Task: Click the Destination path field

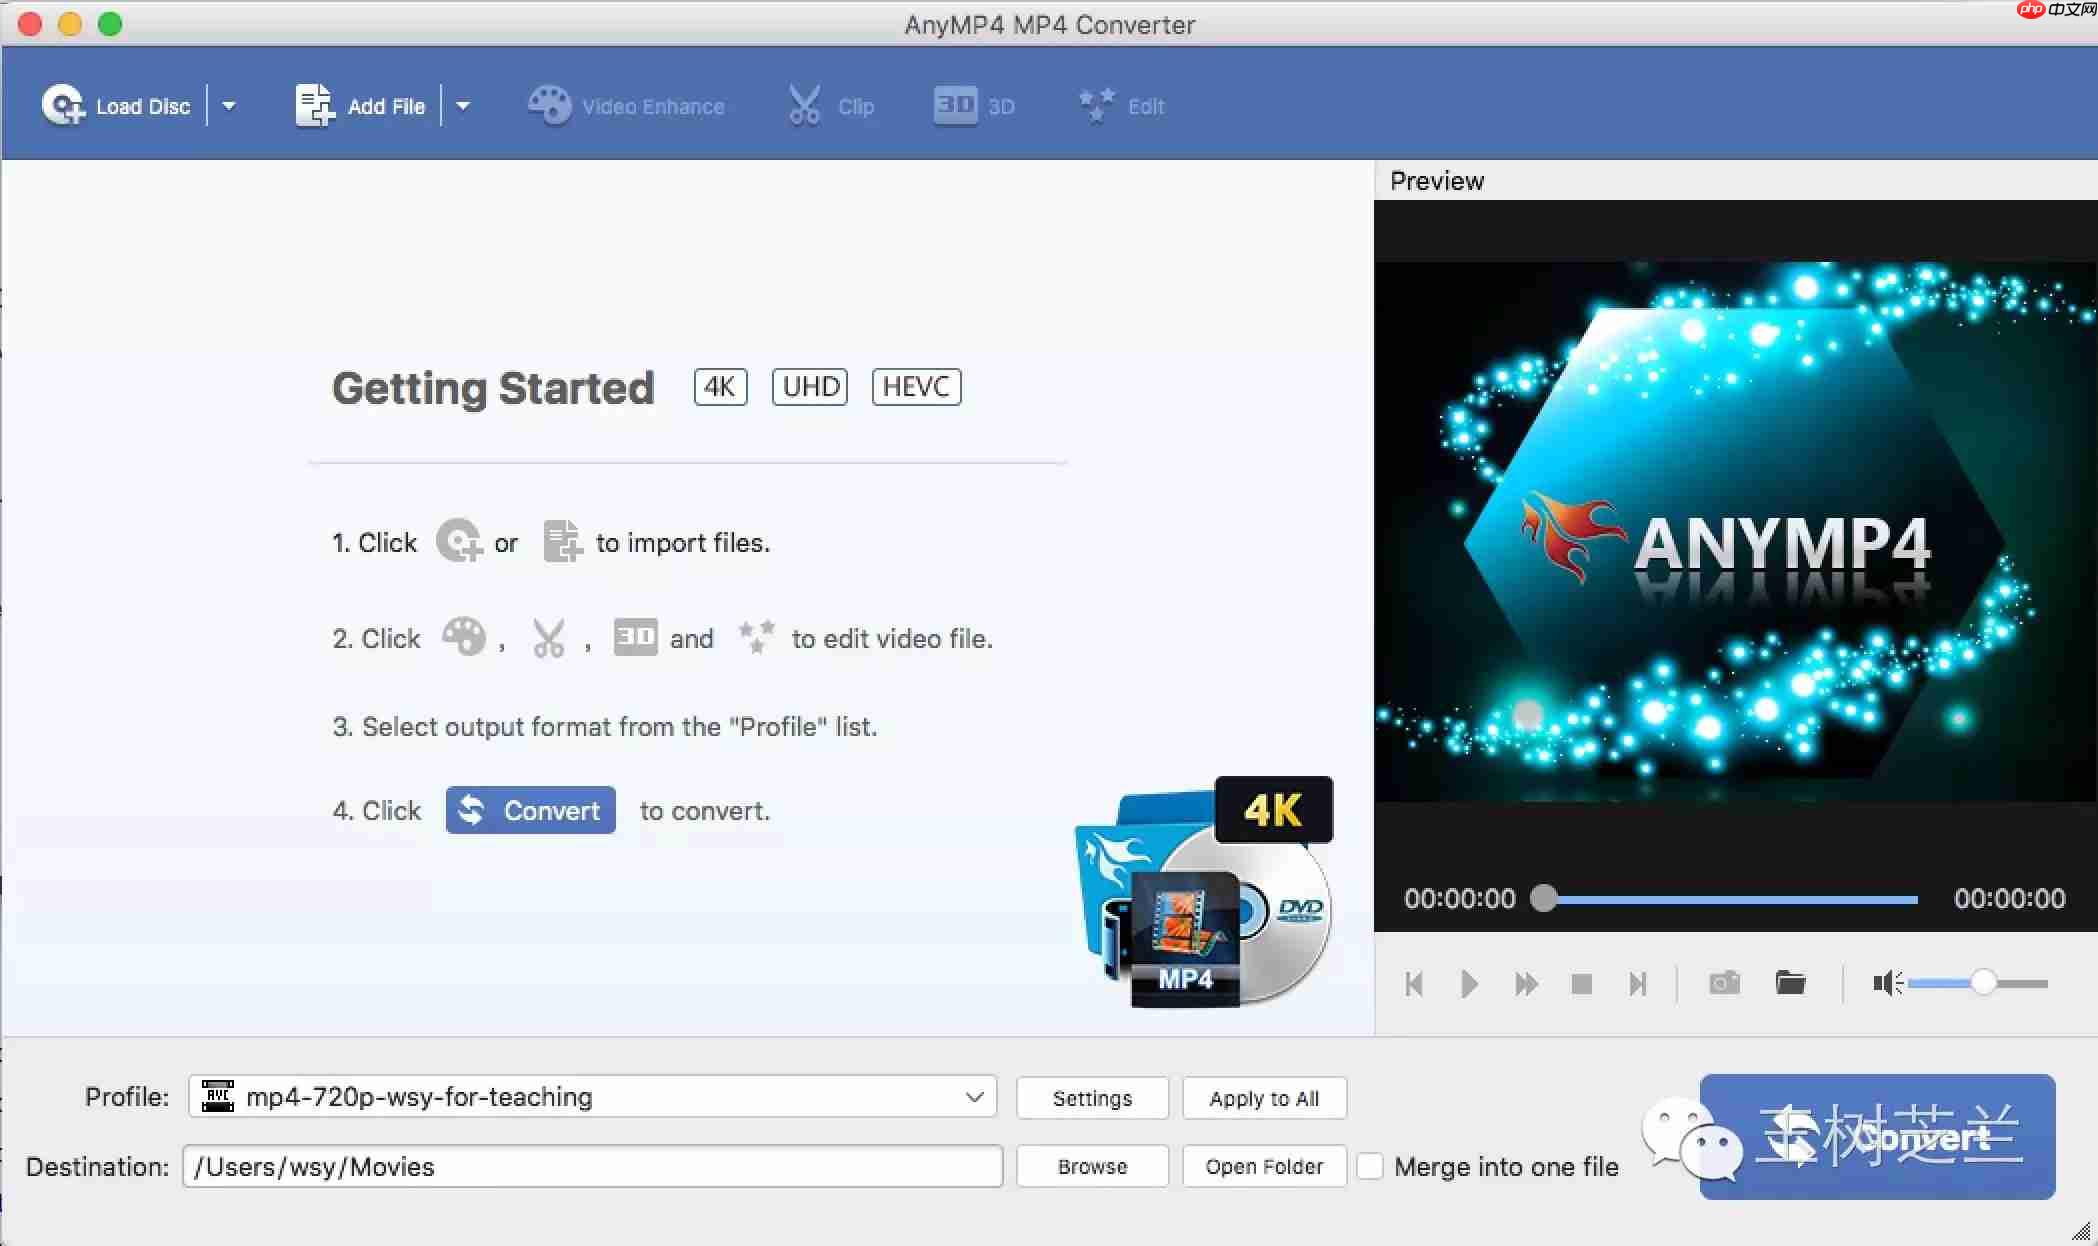Action: pyautogui.click(x=593, y=1166)
